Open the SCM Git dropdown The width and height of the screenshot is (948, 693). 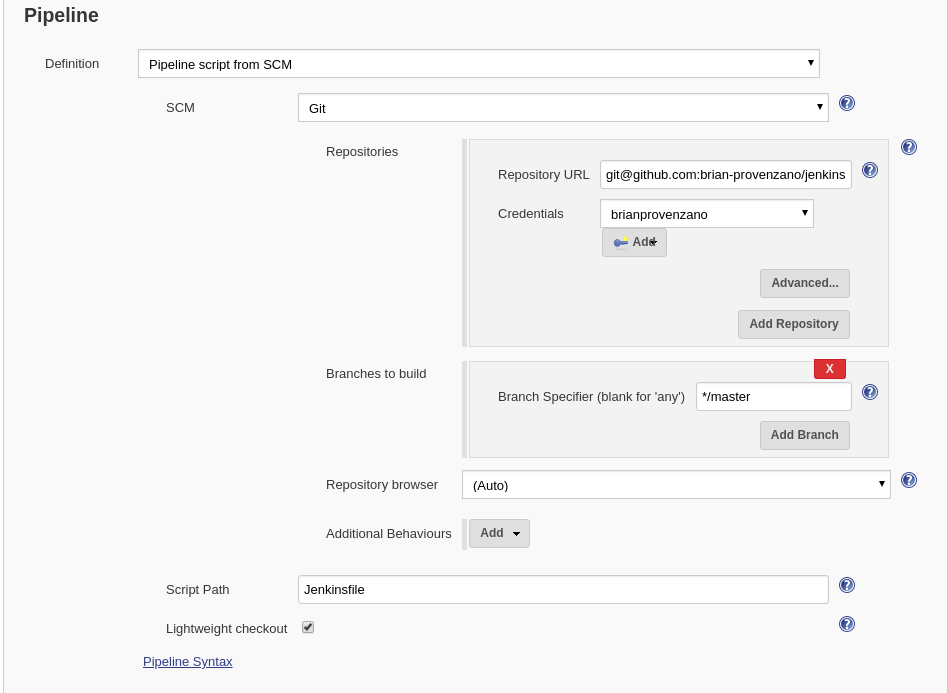click(563, 108)
